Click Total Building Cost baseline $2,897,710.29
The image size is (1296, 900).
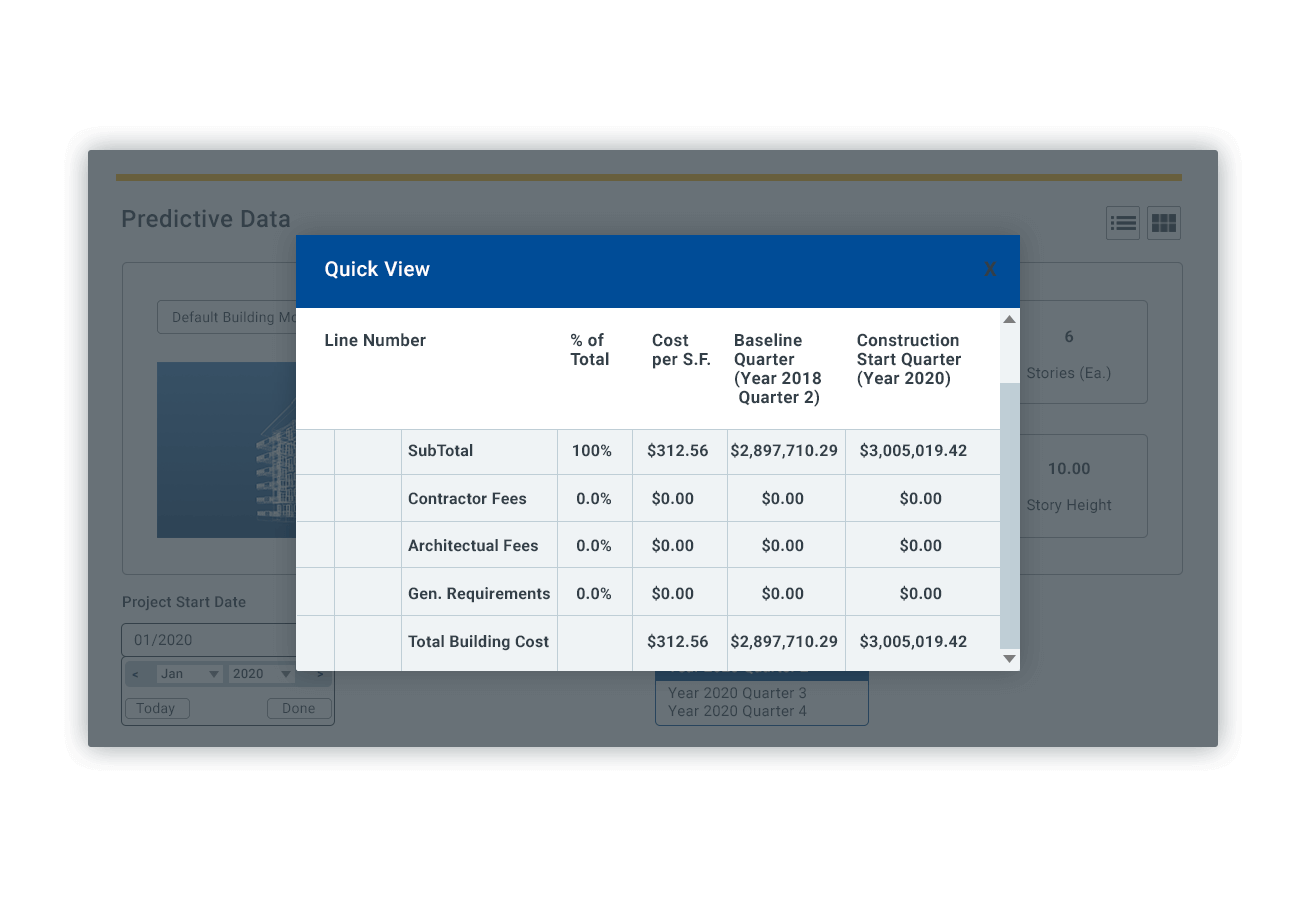[785, 642]
